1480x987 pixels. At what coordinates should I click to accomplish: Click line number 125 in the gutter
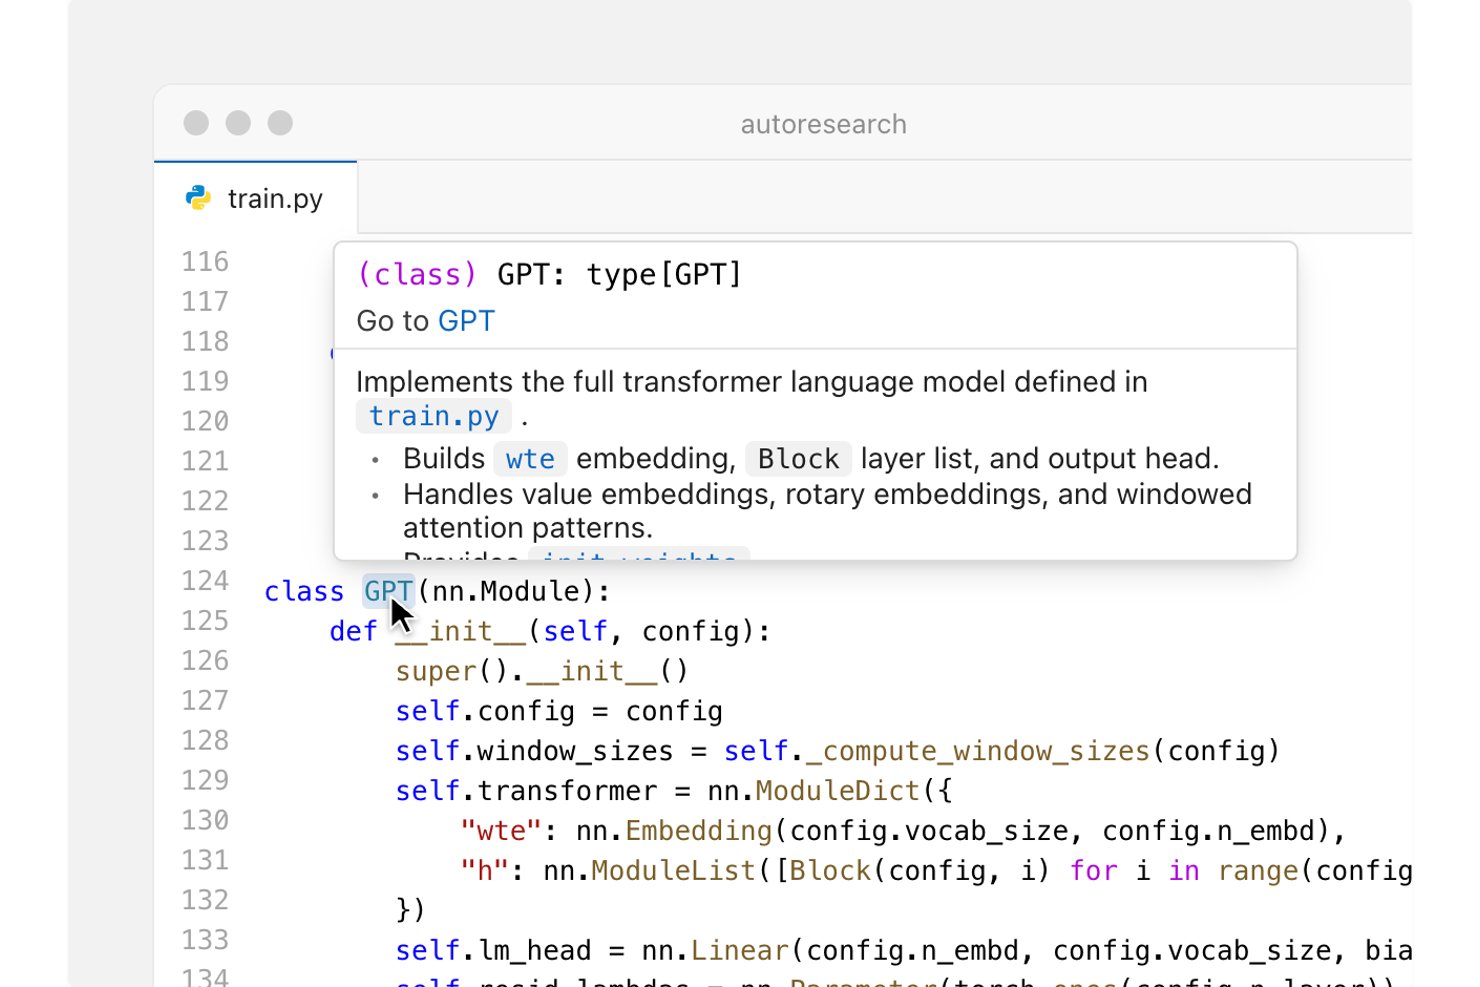[205, 621]
